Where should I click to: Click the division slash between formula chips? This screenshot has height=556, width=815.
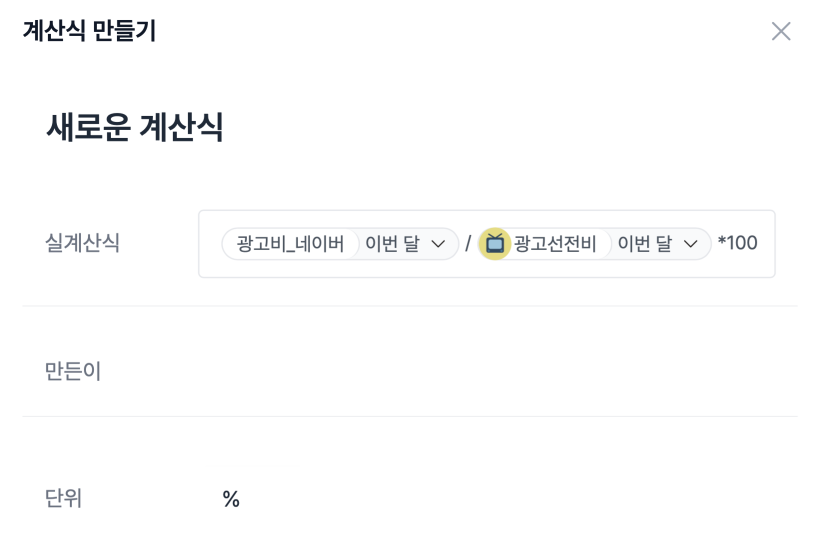[x=468, y=244]
